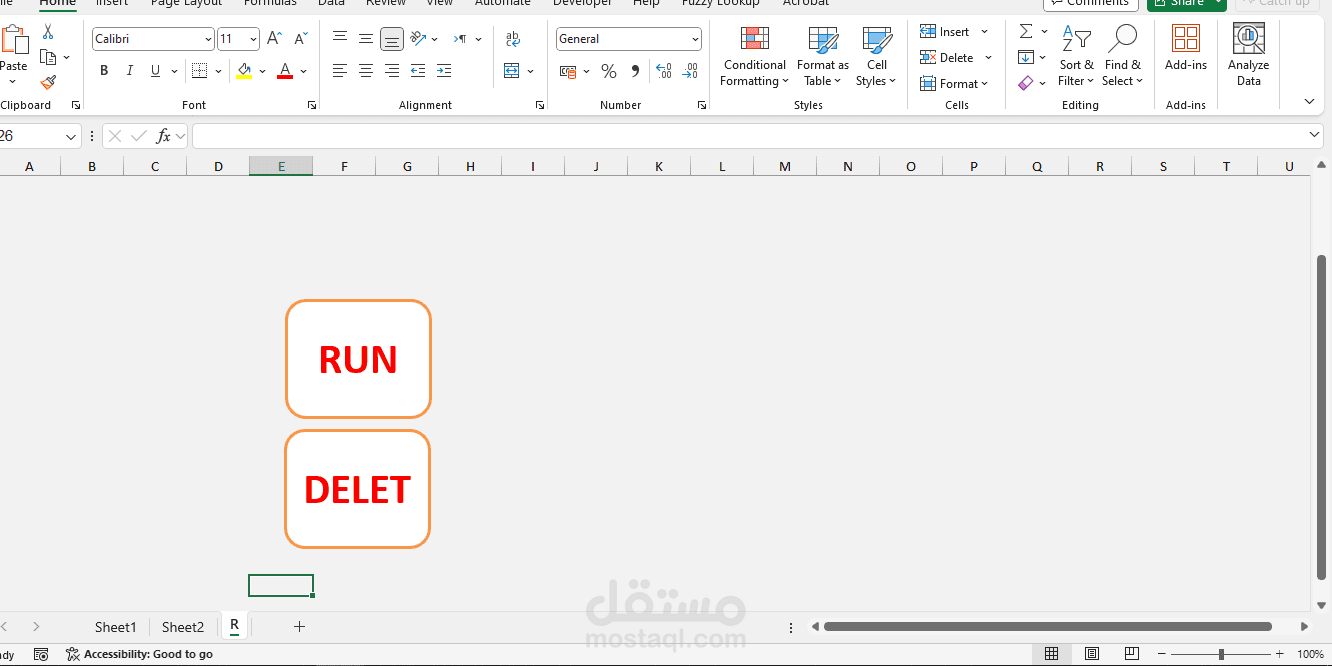Click the Orientation text angle icon
Screen dimensions: 1332x666
click(x=418, y=38)
